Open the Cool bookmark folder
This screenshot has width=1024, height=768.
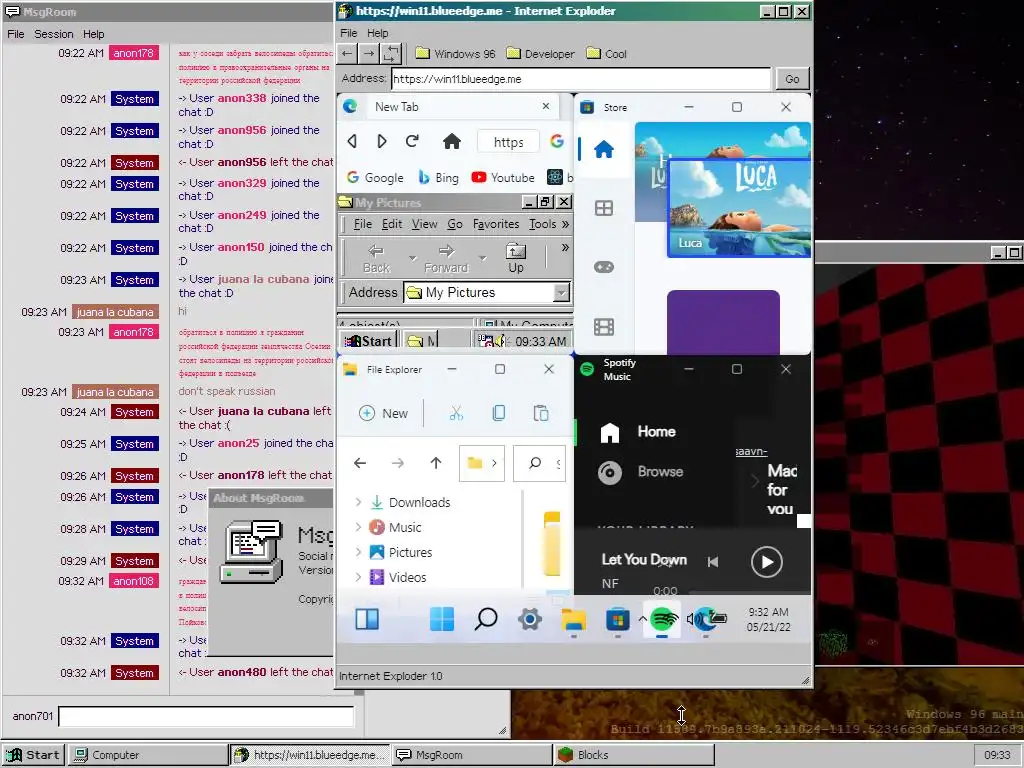point(606,54)
